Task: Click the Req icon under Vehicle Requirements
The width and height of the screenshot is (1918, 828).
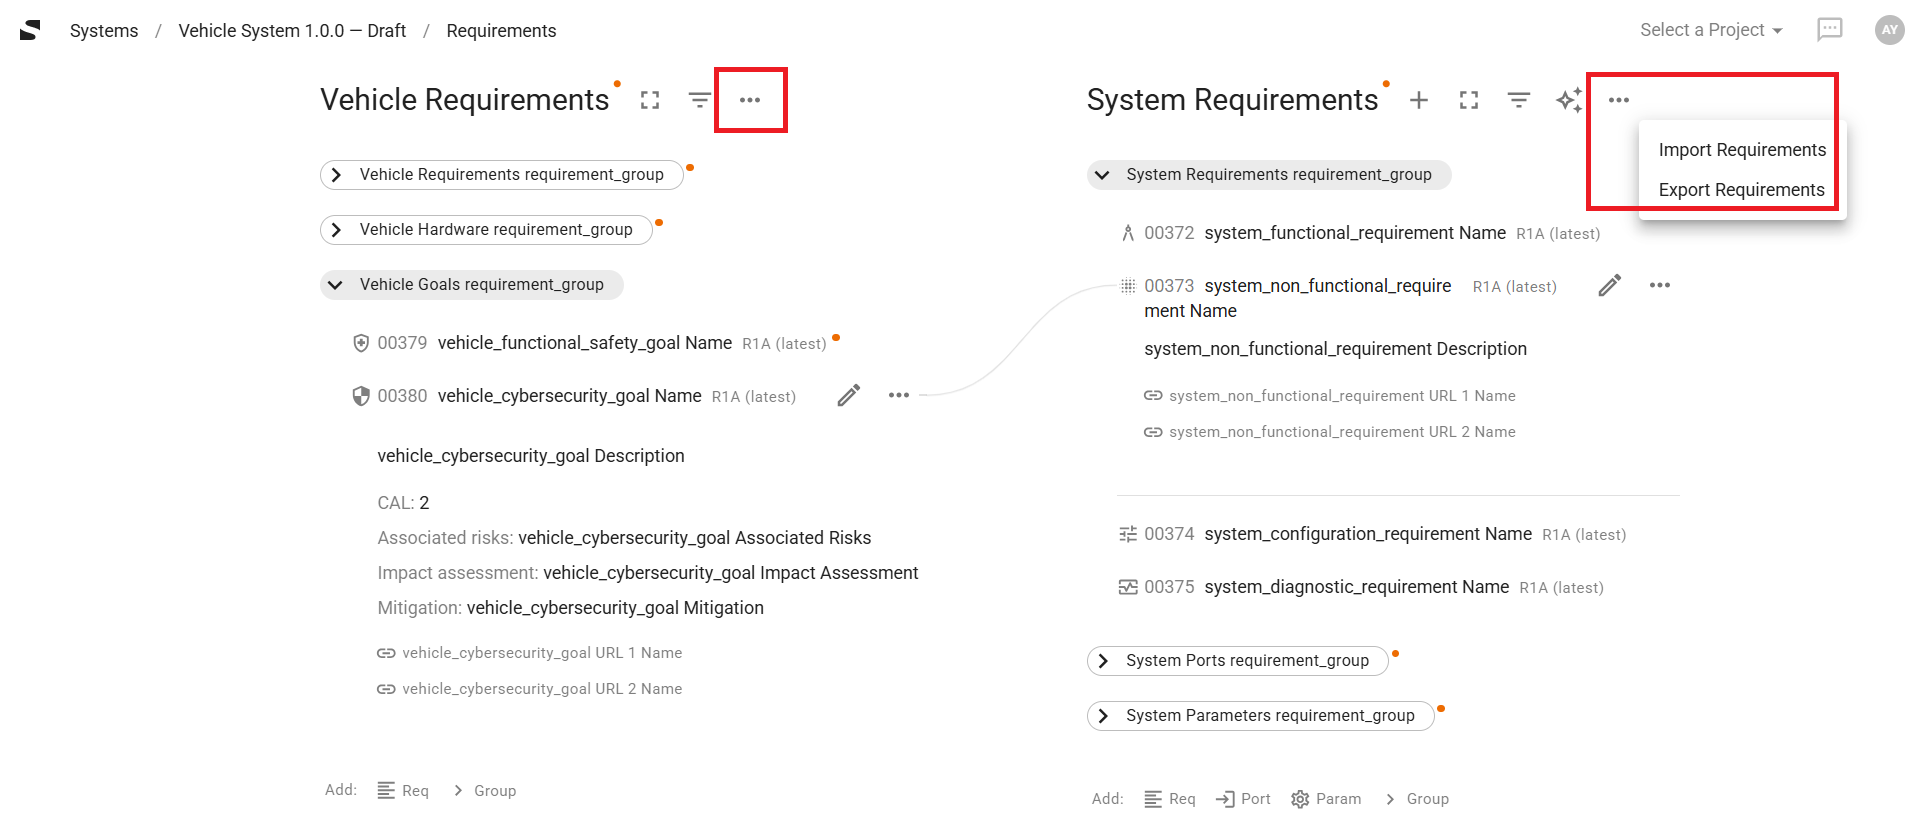Action: pos(388,790)
